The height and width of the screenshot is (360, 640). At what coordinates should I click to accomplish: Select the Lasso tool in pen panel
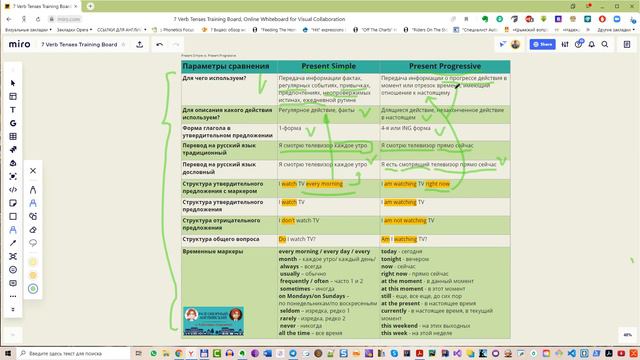coord(33,243)
